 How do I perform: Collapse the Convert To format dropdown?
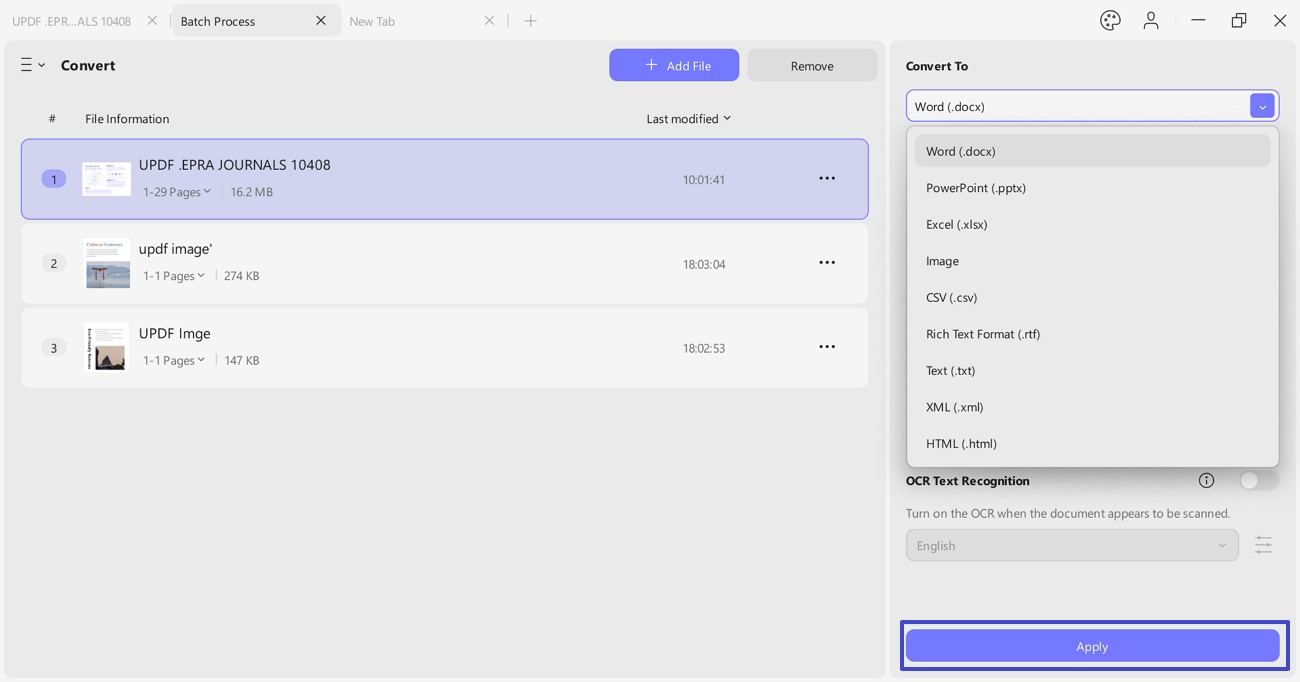1262,106
